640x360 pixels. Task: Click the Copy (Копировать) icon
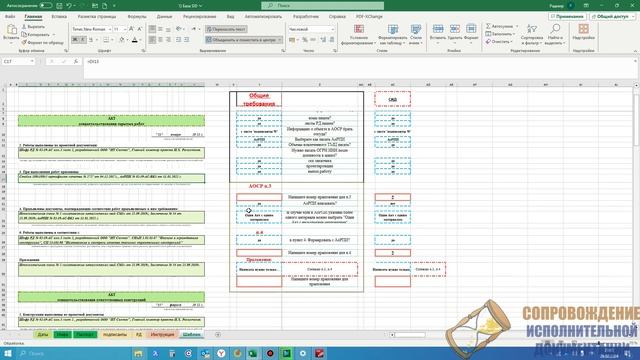[24, 34]
